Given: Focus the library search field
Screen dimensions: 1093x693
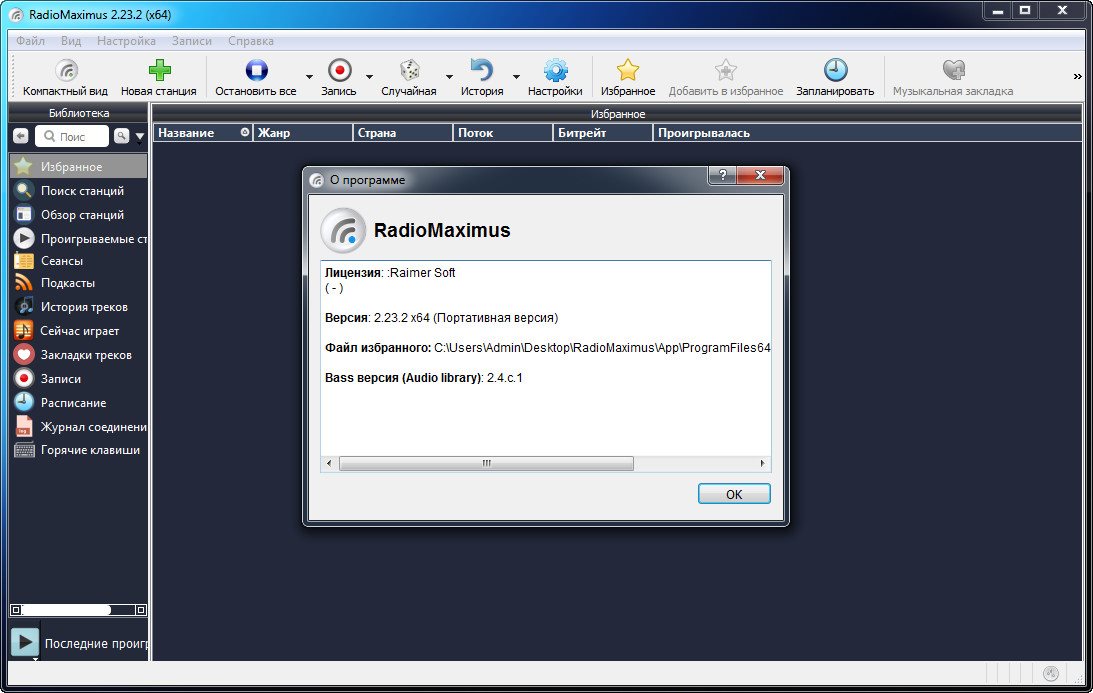Looking at the screenshot, I should pos(72,136).
